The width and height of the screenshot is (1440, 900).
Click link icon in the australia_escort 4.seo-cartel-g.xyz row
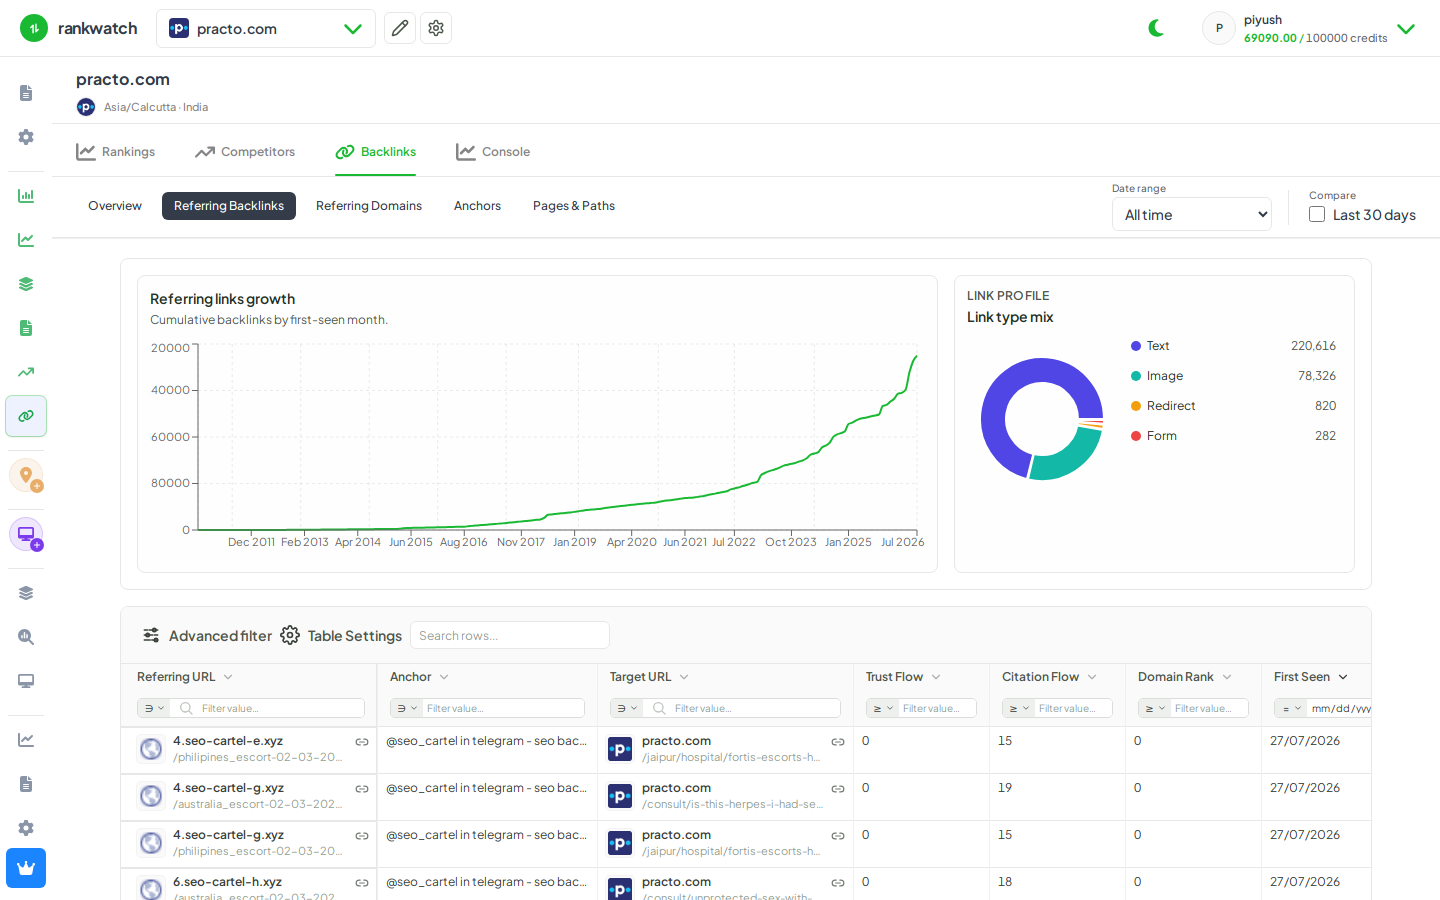point(362,789)
